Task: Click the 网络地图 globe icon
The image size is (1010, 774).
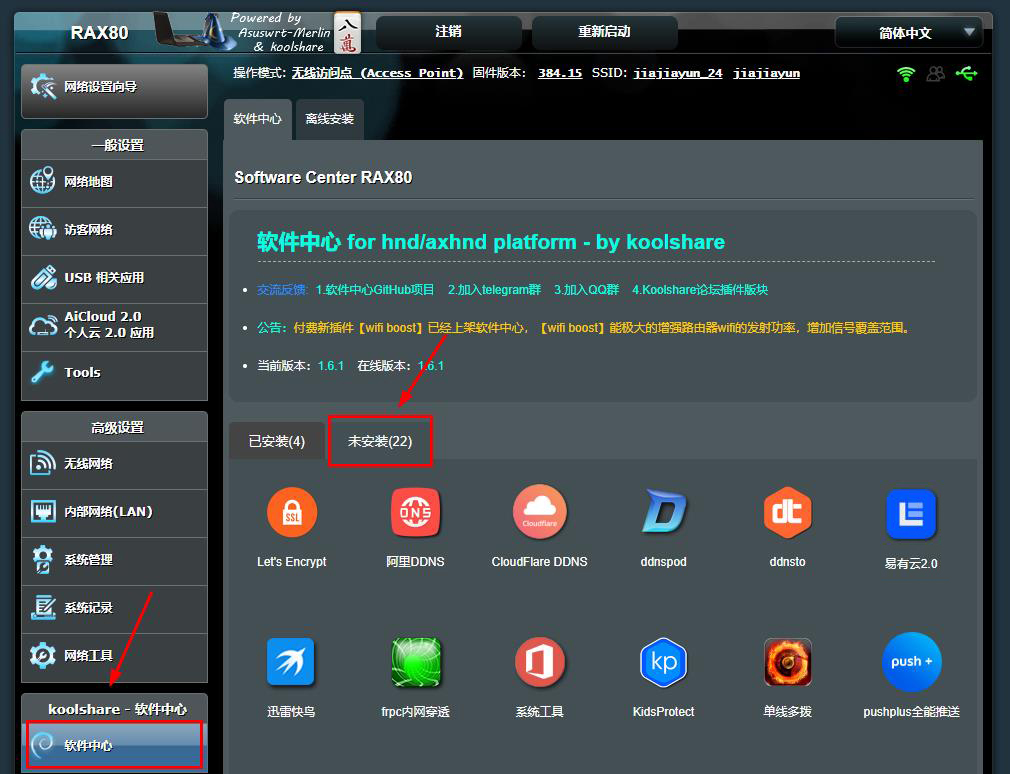Action: tap(43, 180)
